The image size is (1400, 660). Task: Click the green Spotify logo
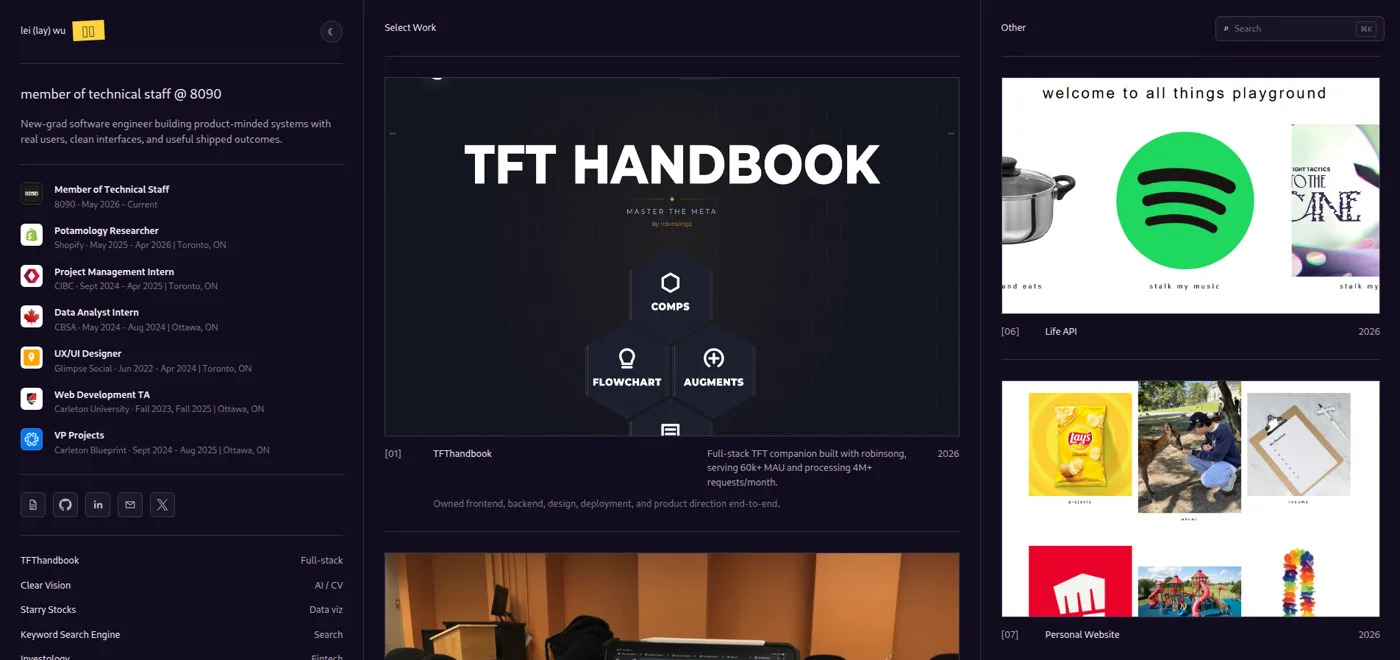1185,200
